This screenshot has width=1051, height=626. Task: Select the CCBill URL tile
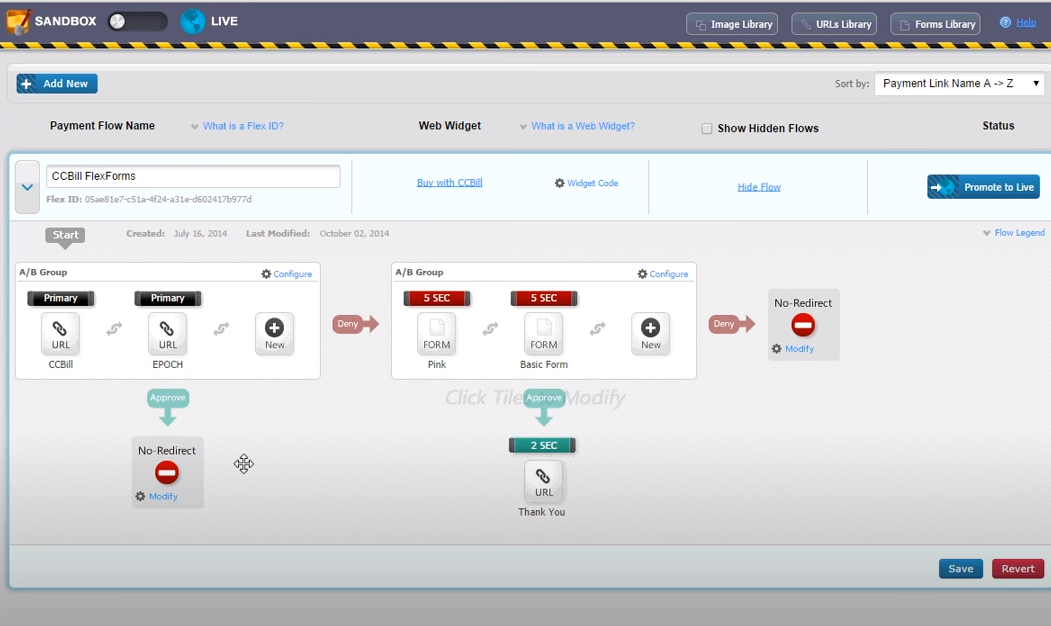60,334
